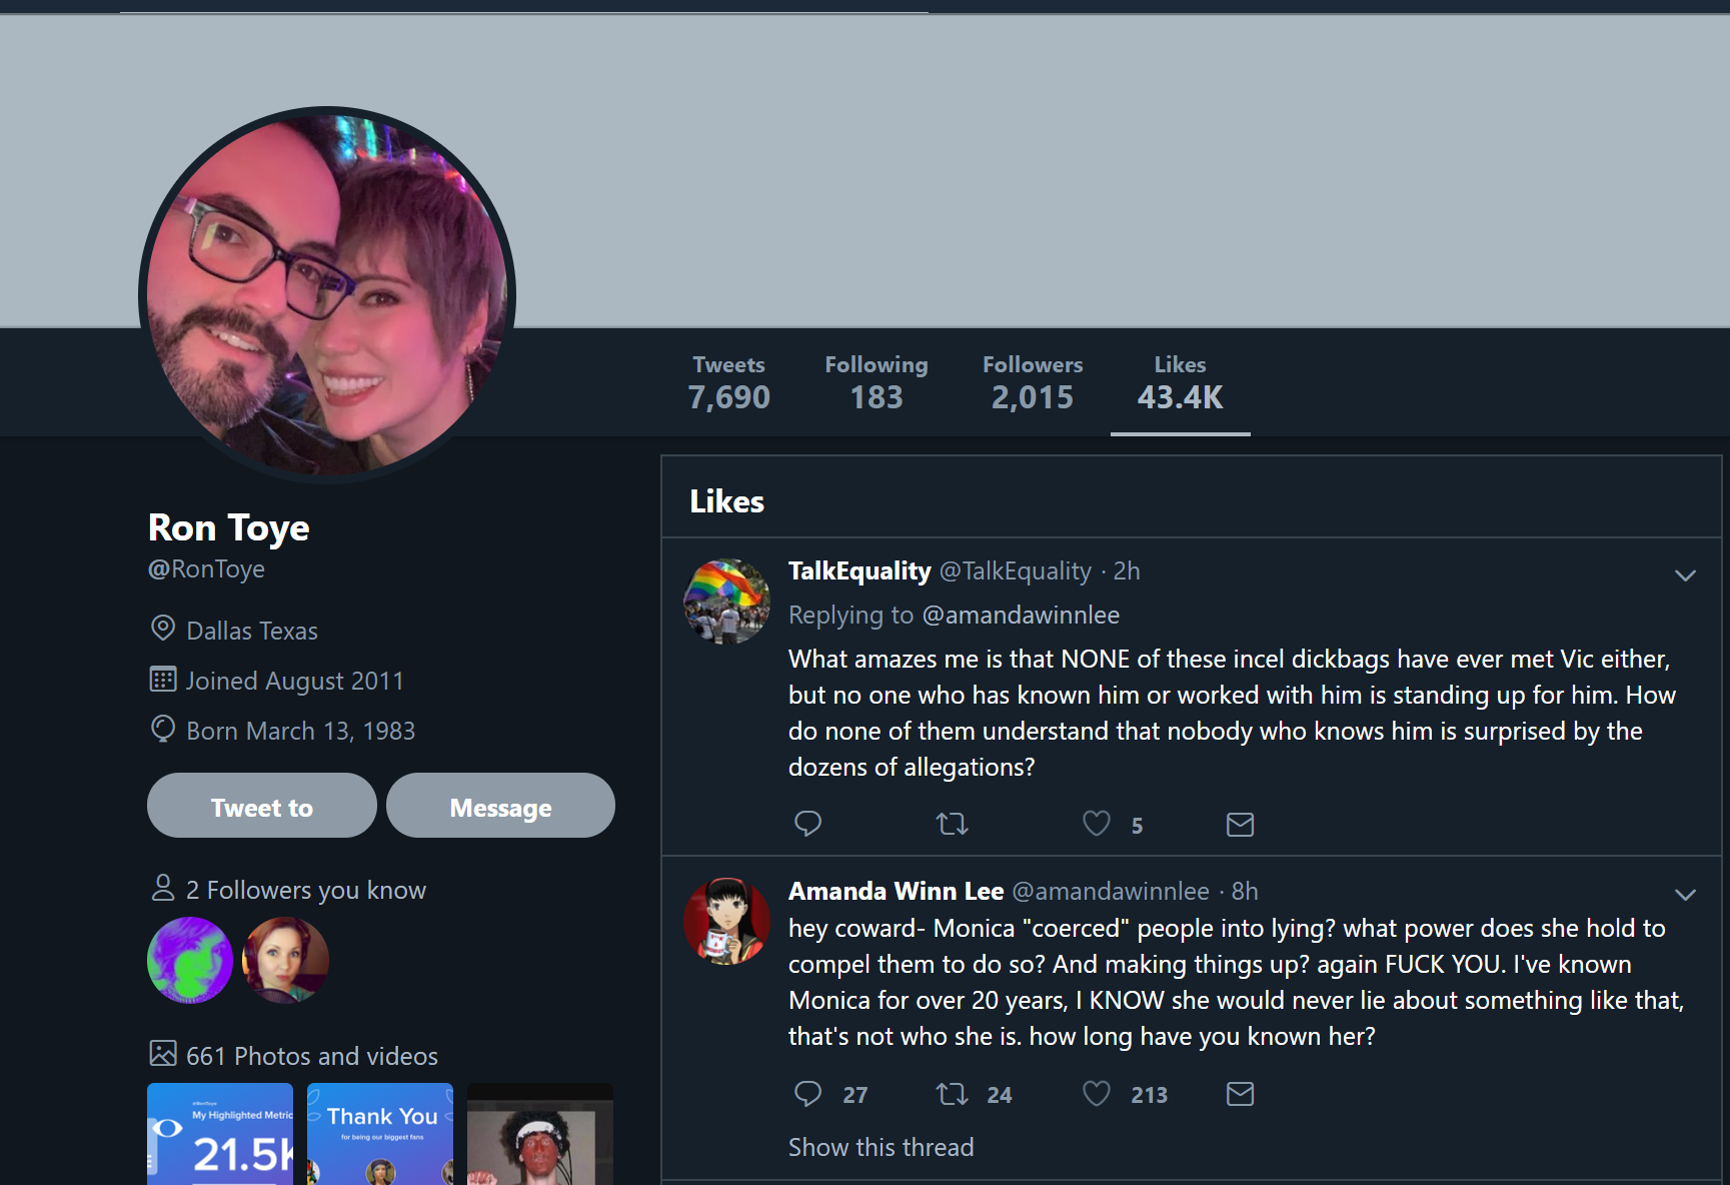Open Show this thread link
This screenshot has width=1730, height=1185.
881,1147
